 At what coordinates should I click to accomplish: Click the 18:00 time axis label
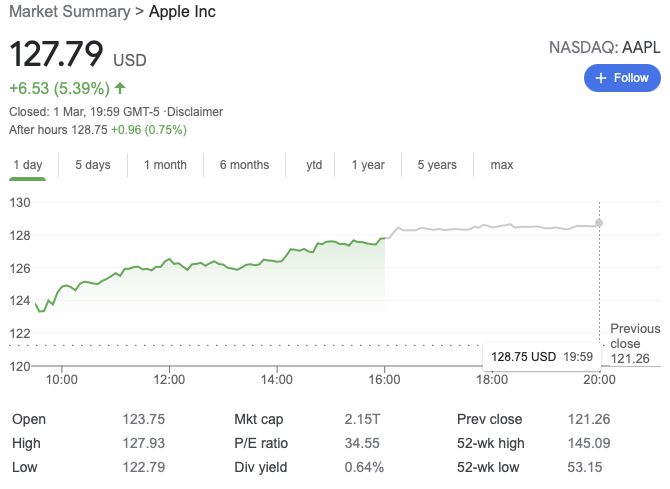pyautogui.click(x=492, y=380)
